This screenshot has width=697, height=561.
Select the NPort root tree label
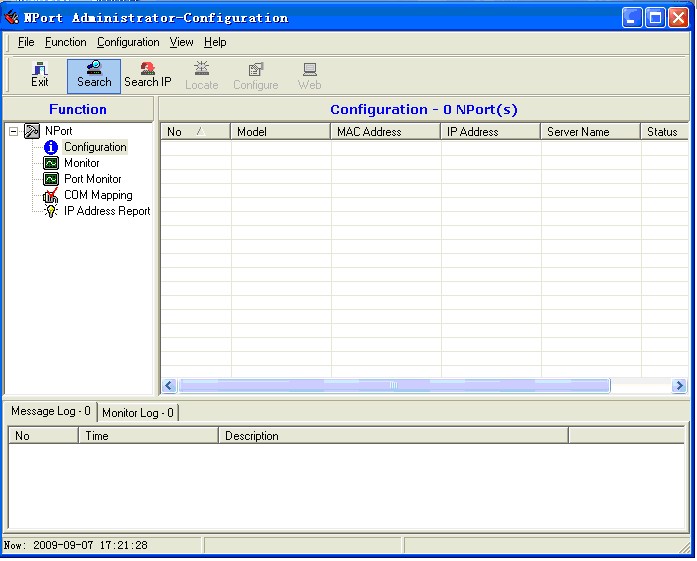click(x=58, y=131)
